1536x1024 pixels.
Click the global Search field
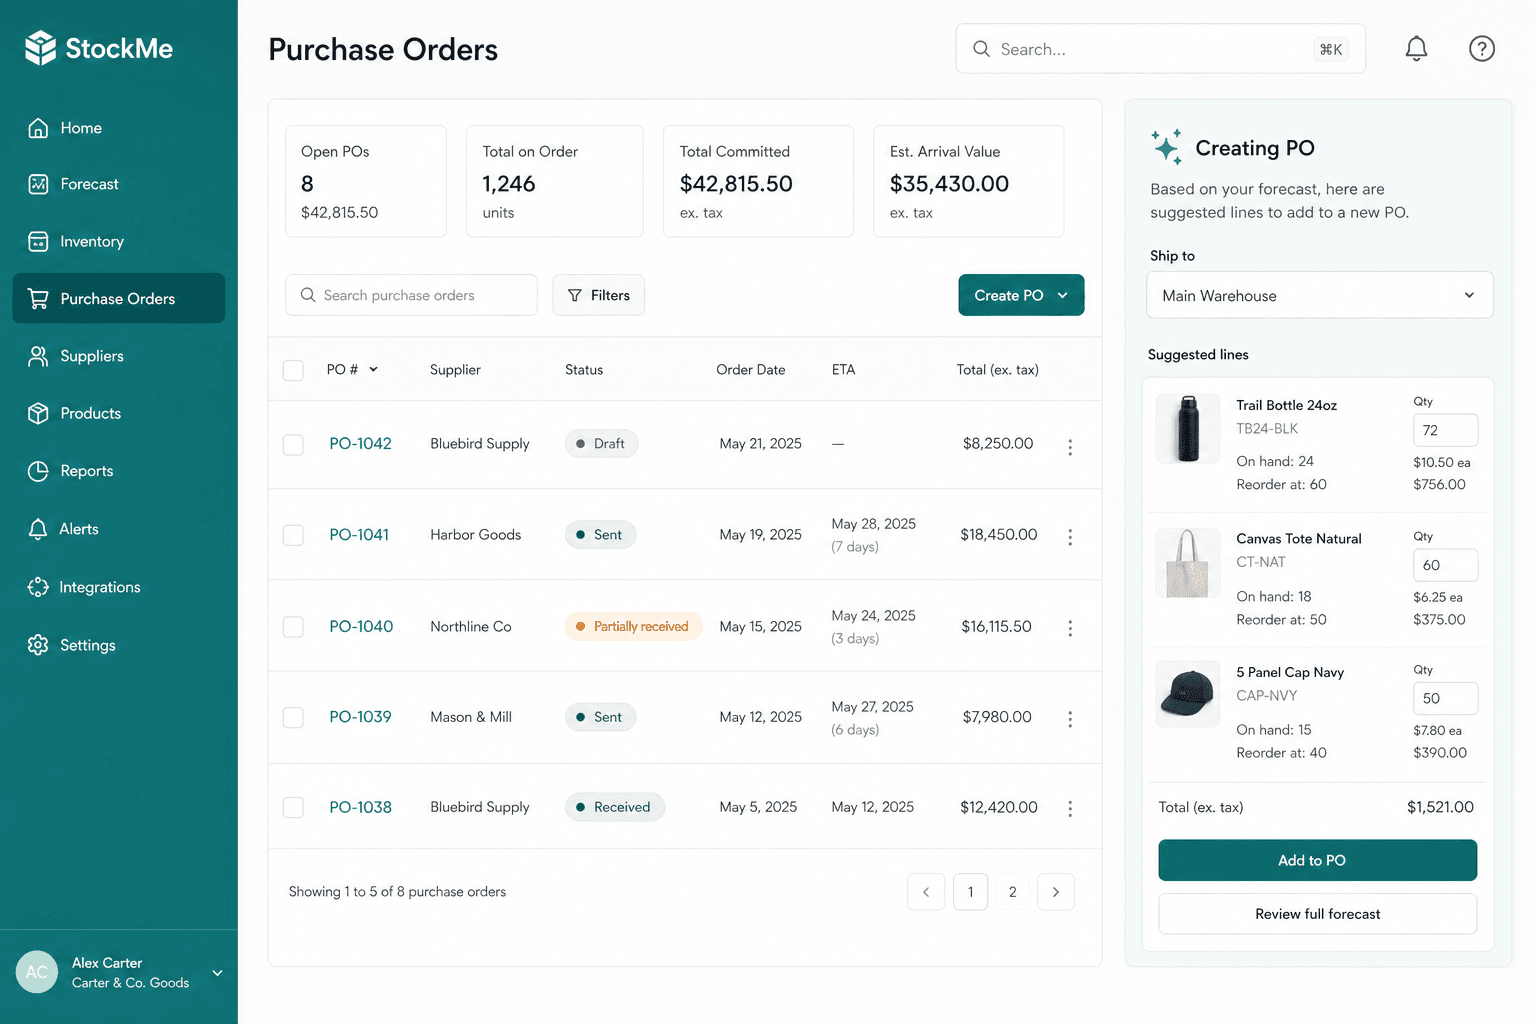pos(1160,49)
